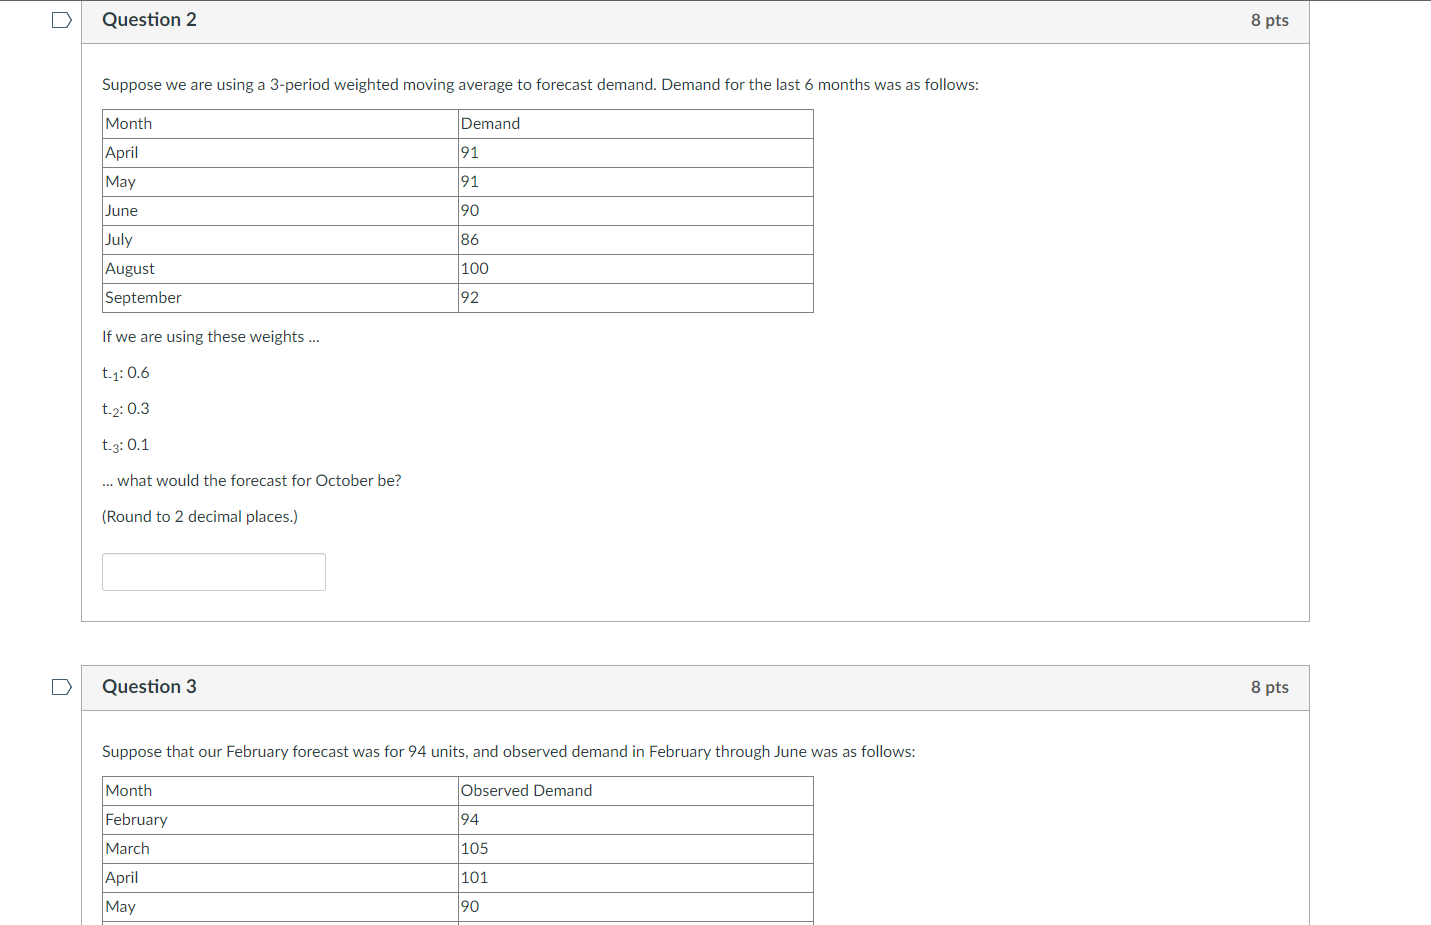Screen dimensions: 1431x925
Task: Click the demand value 100
Action: [x=475, y=269]
